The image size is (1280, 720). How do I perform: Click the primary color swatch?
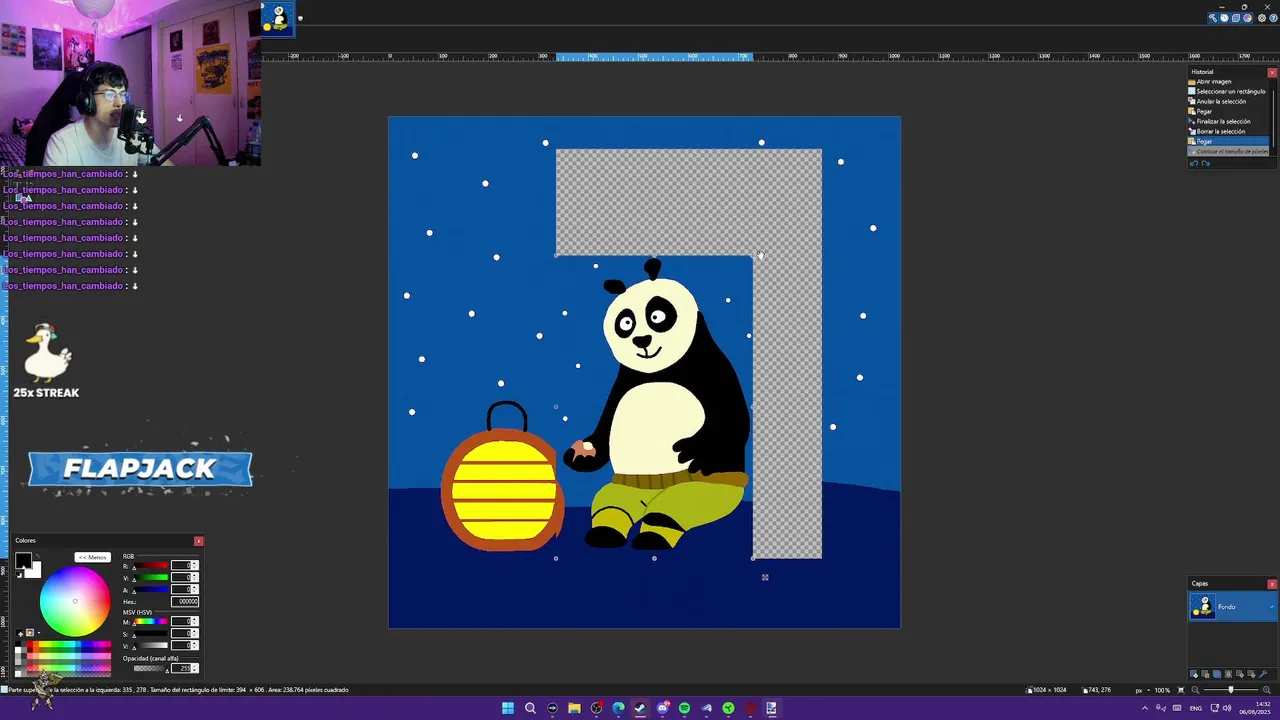(x=23, y=560)
